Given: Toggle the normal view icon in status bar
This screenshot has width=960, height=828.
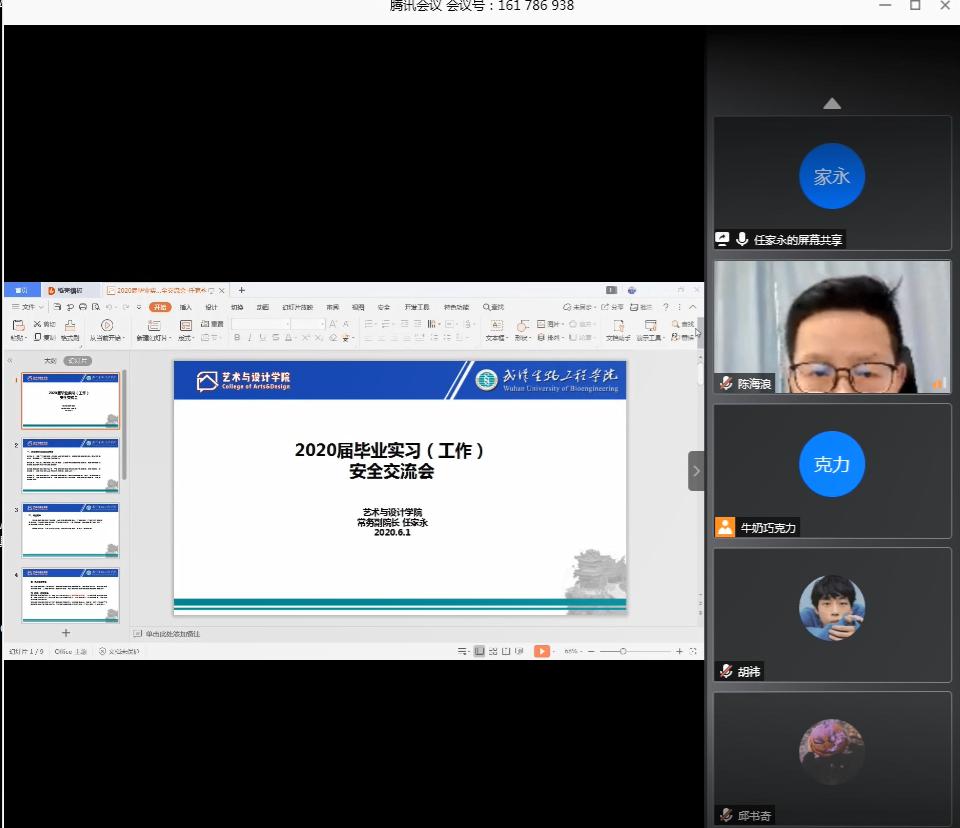Looking at the screenshot, I should [480, 651].
